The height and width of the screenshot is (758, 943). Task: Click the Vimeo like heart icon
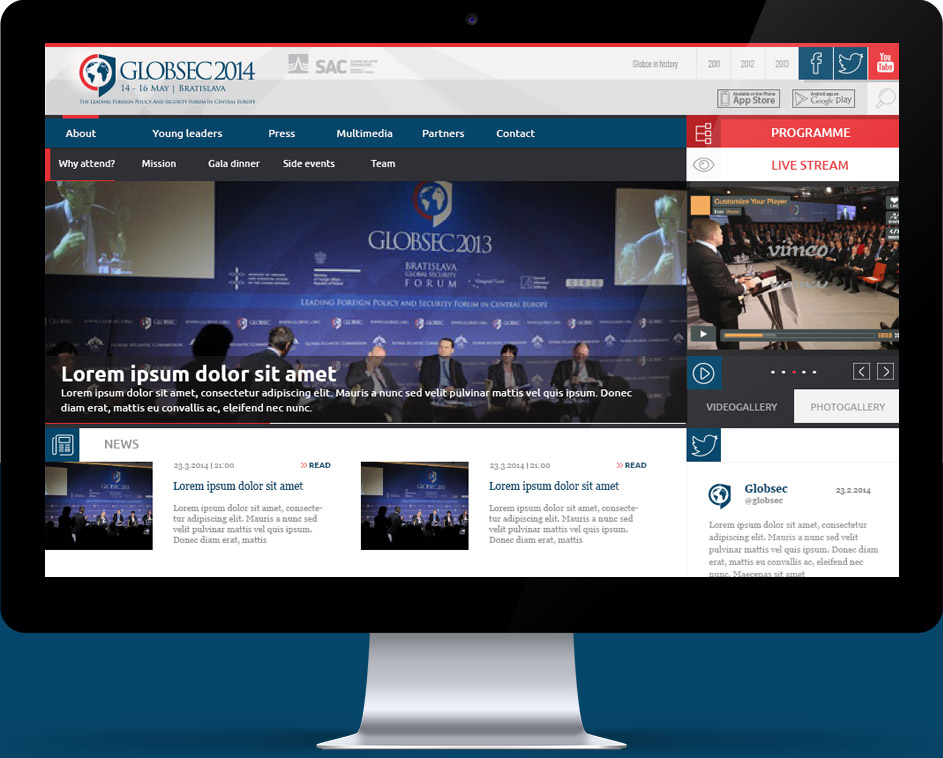tap(893, 203)
